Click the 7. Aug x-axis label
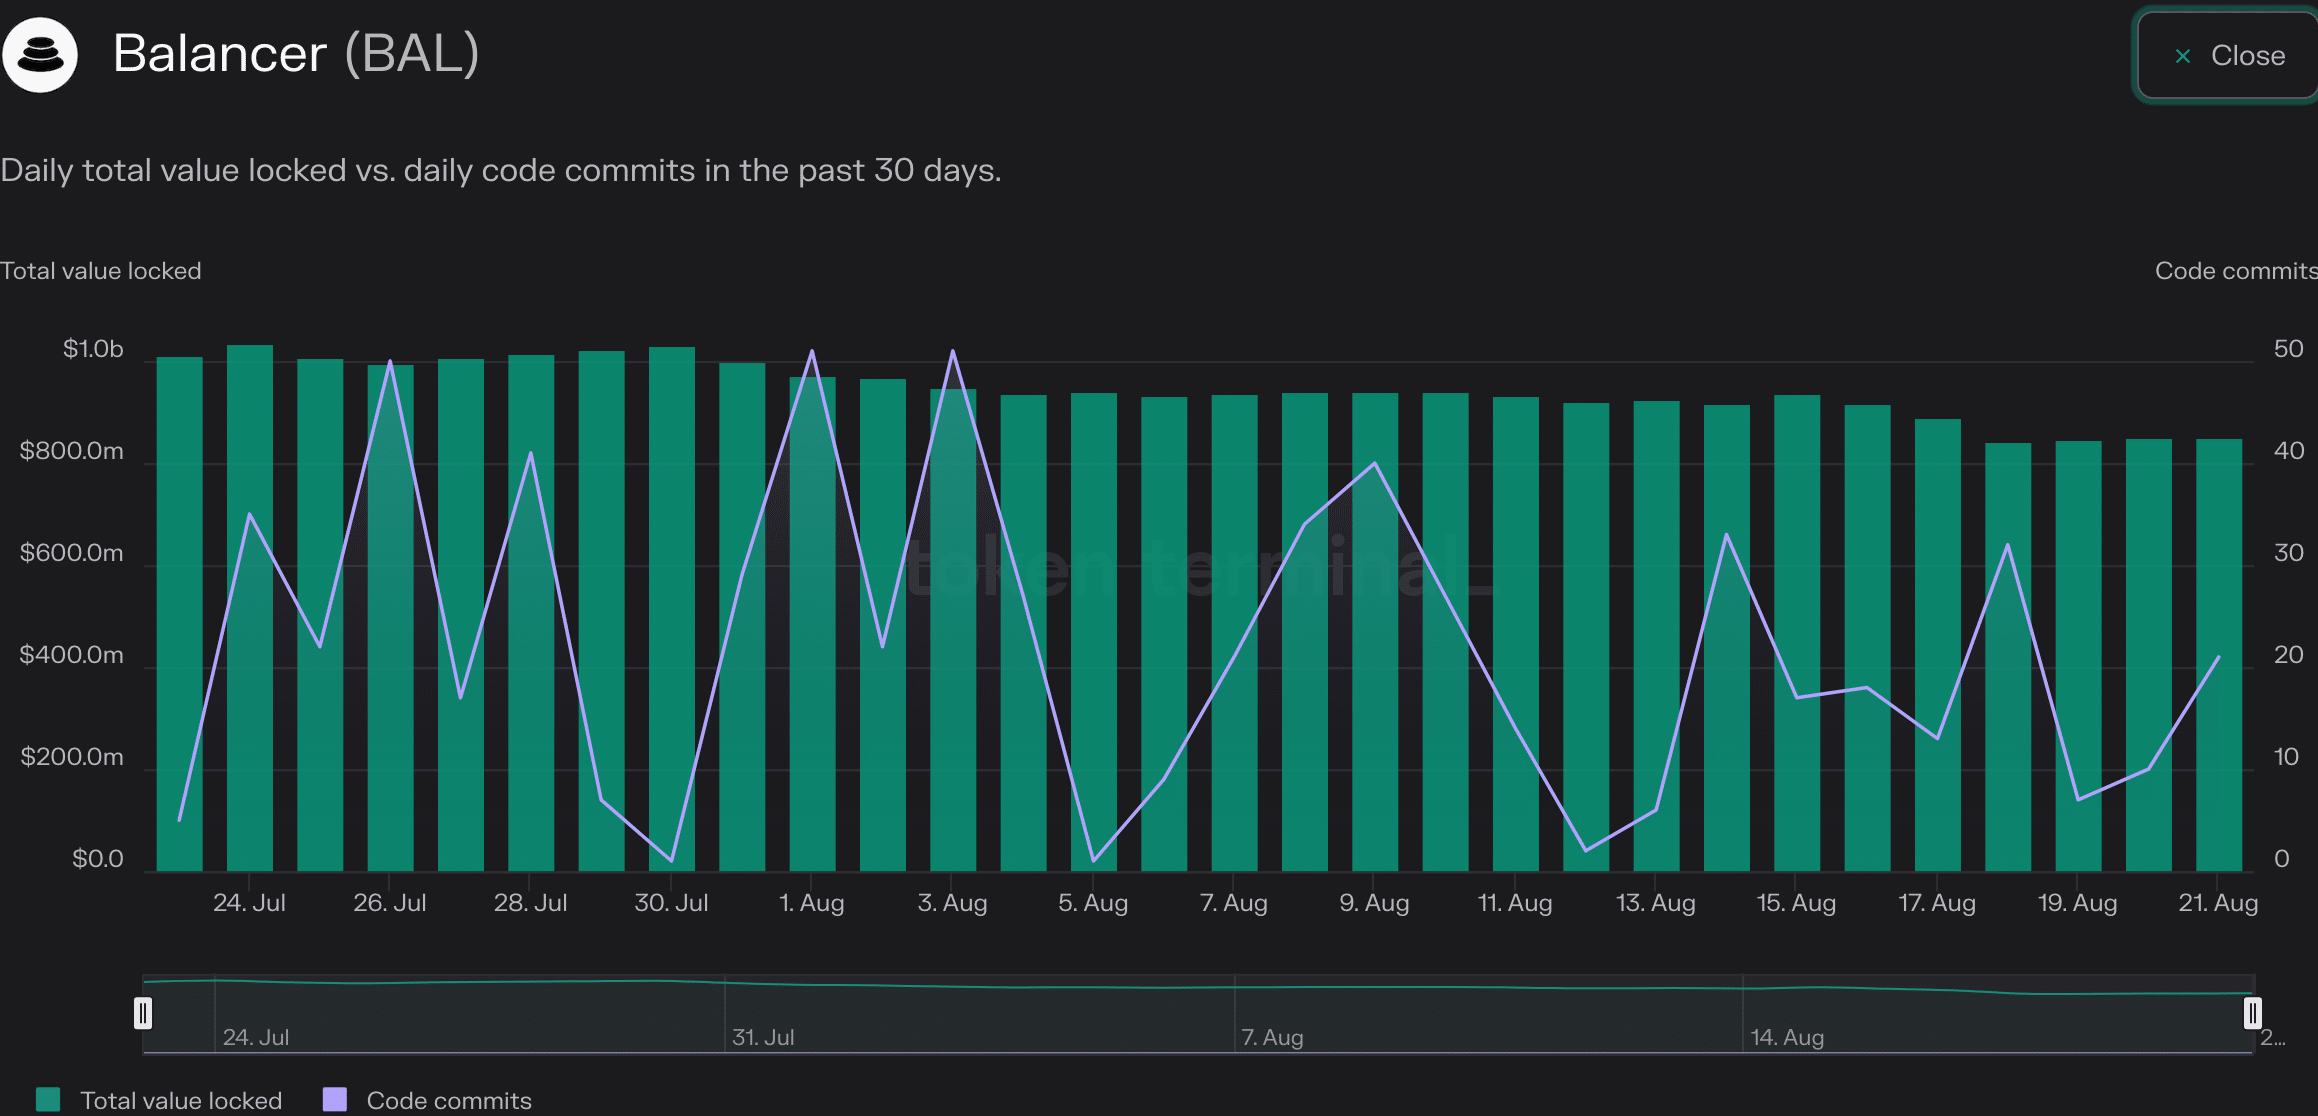Image resolution: width=2318 pixels, height=1116 pixels. [1234, 903]
